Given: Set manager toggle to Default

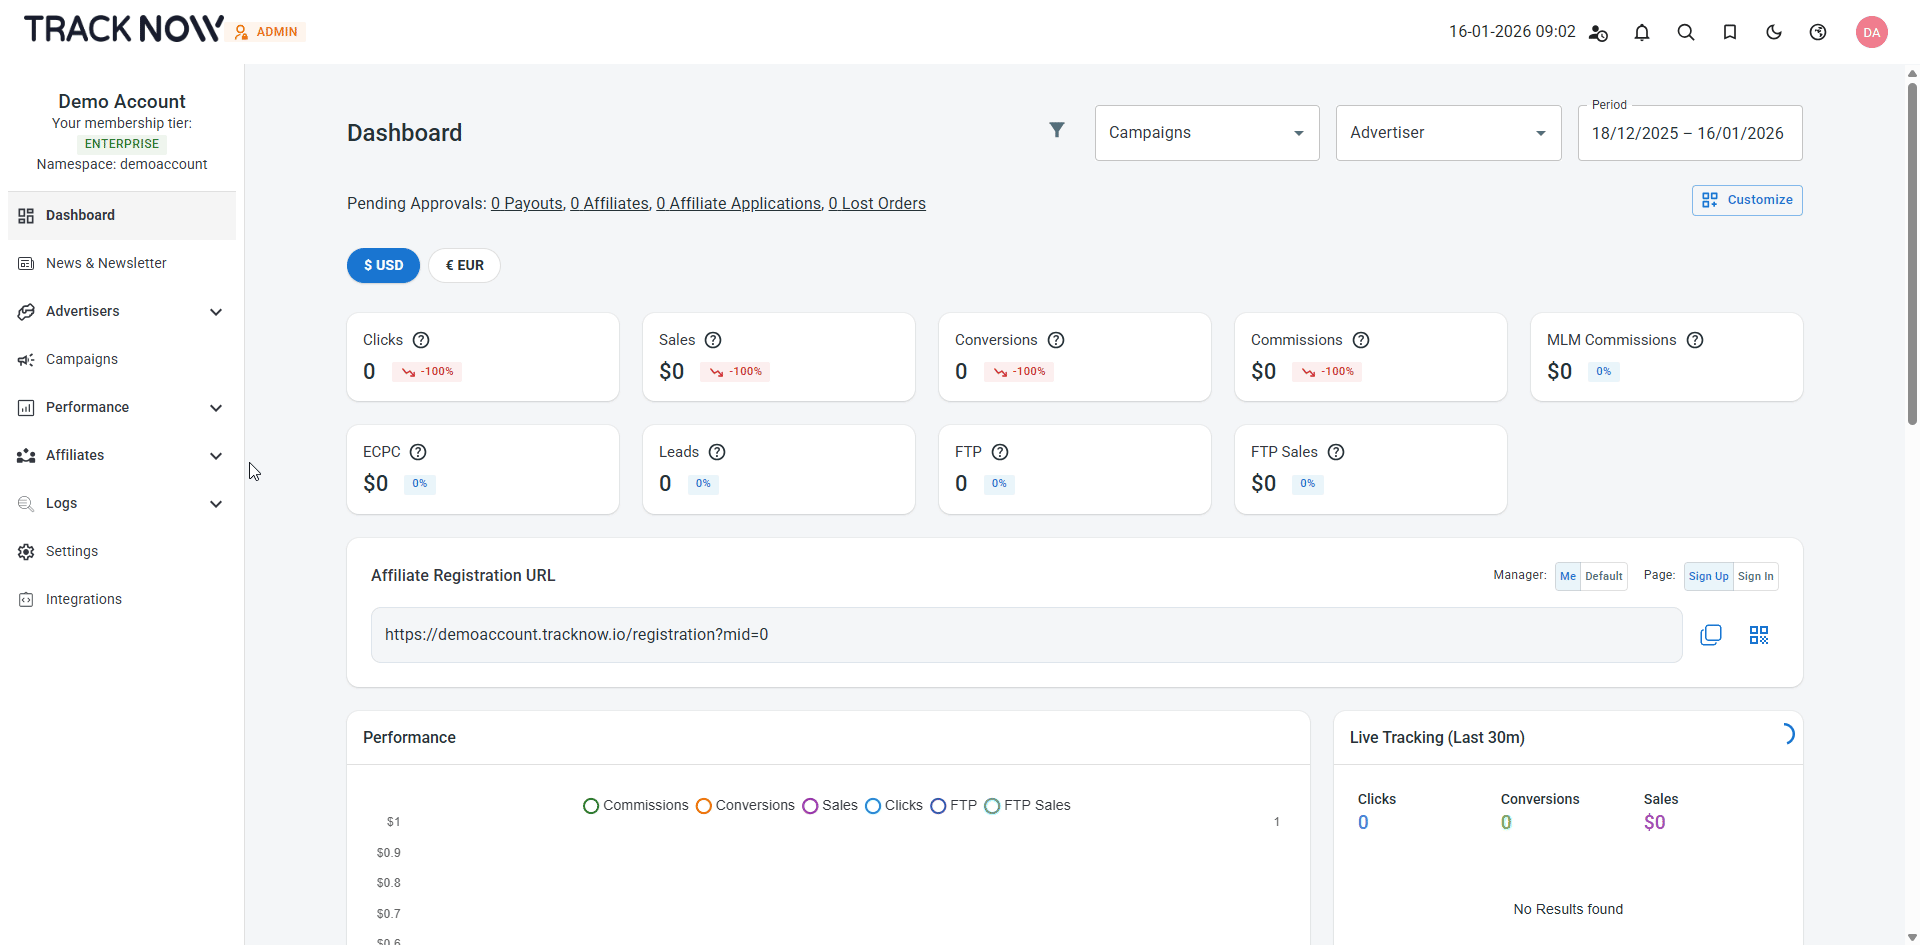Looking at the screenshot, I should pos(1603,576).
